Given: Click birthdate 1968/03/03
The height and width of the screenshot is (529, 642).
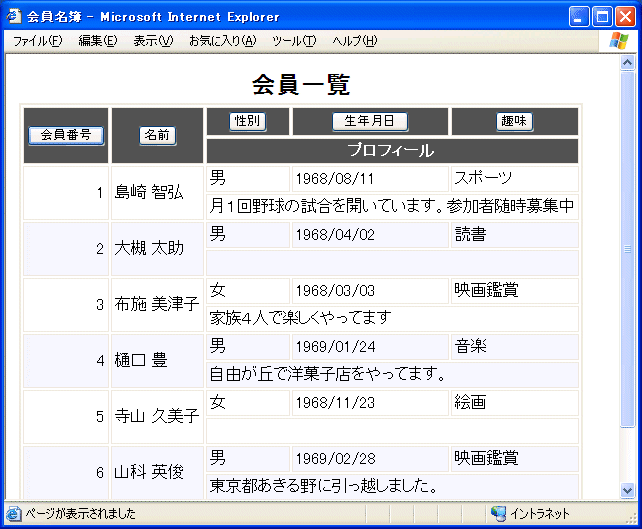Looking at the screenshot, I should click(x=335, y=291).
